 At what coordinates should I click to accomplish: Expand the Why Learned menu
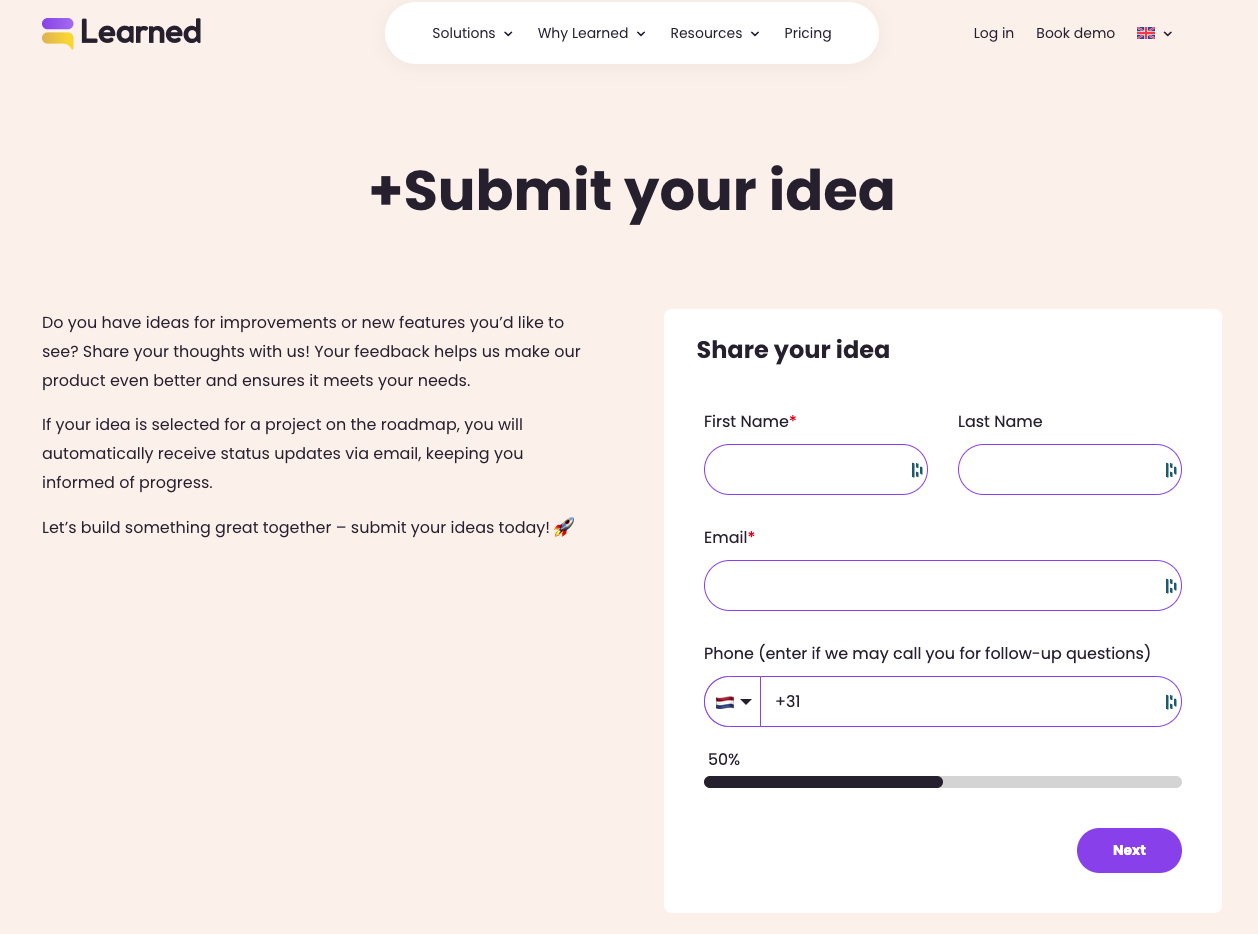pyautogui.click(x=591, y=33)
